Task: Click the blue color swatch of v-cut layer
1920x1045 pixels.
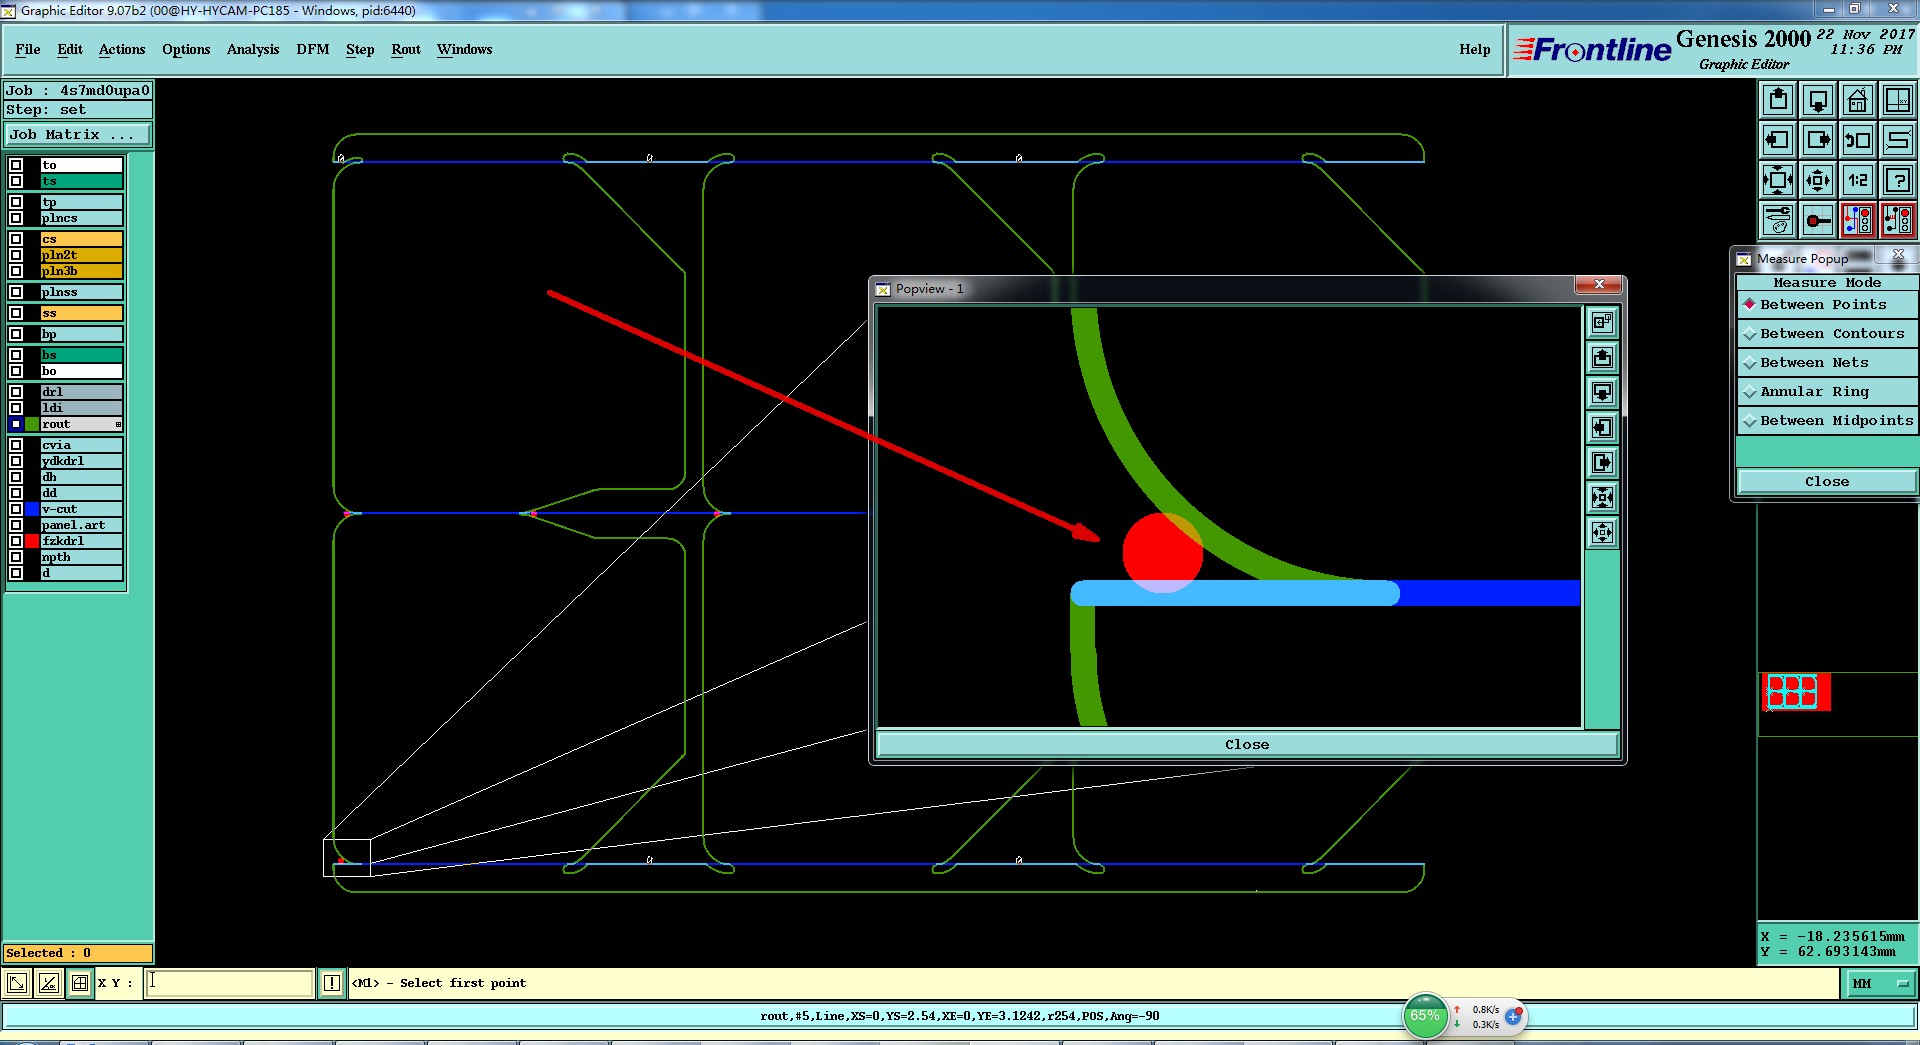Action: click(32, 509)
